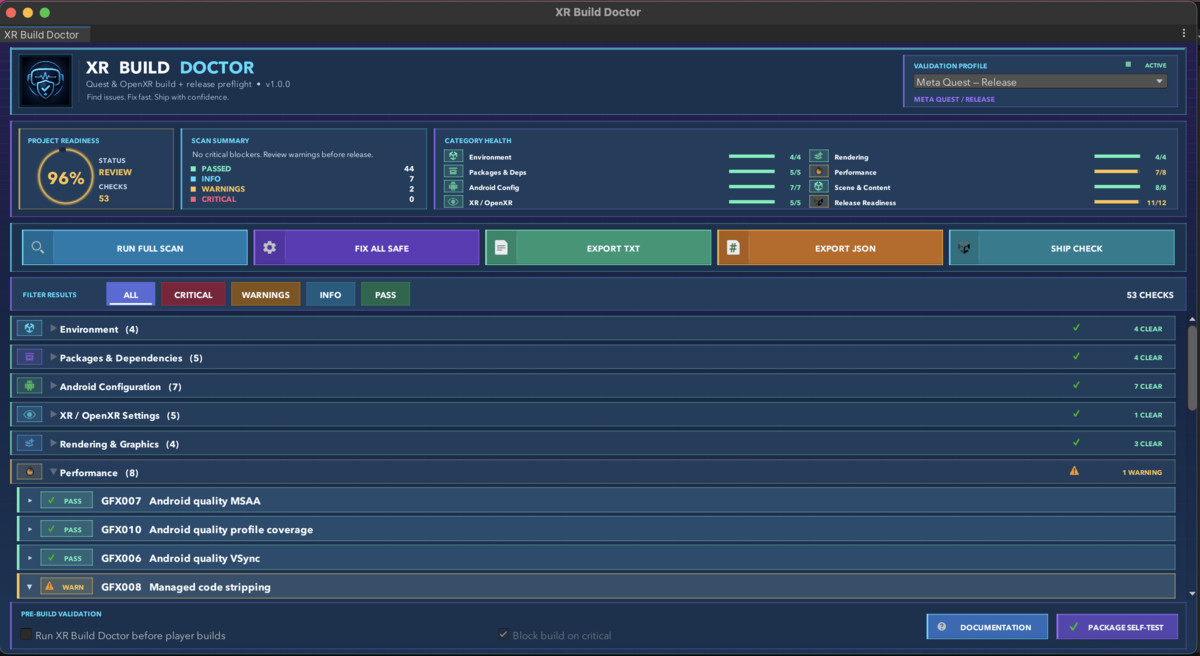1200x656 pixels.
Task: Expand the Environment (4) category
Action: pyautogui.click(x=54, y=329)
